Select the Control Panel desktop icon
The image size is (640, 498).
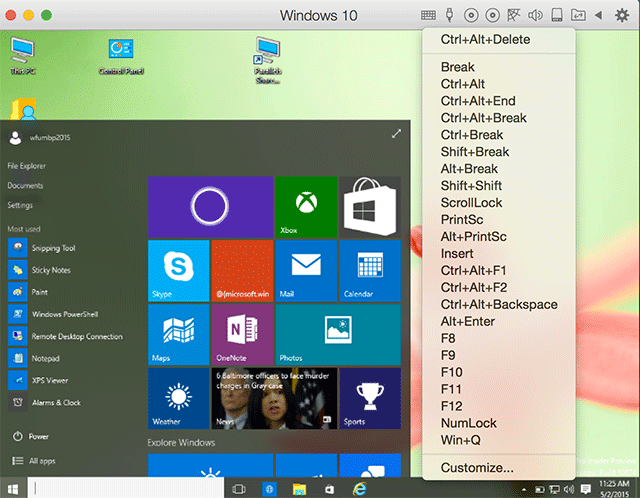pos(121,57)
